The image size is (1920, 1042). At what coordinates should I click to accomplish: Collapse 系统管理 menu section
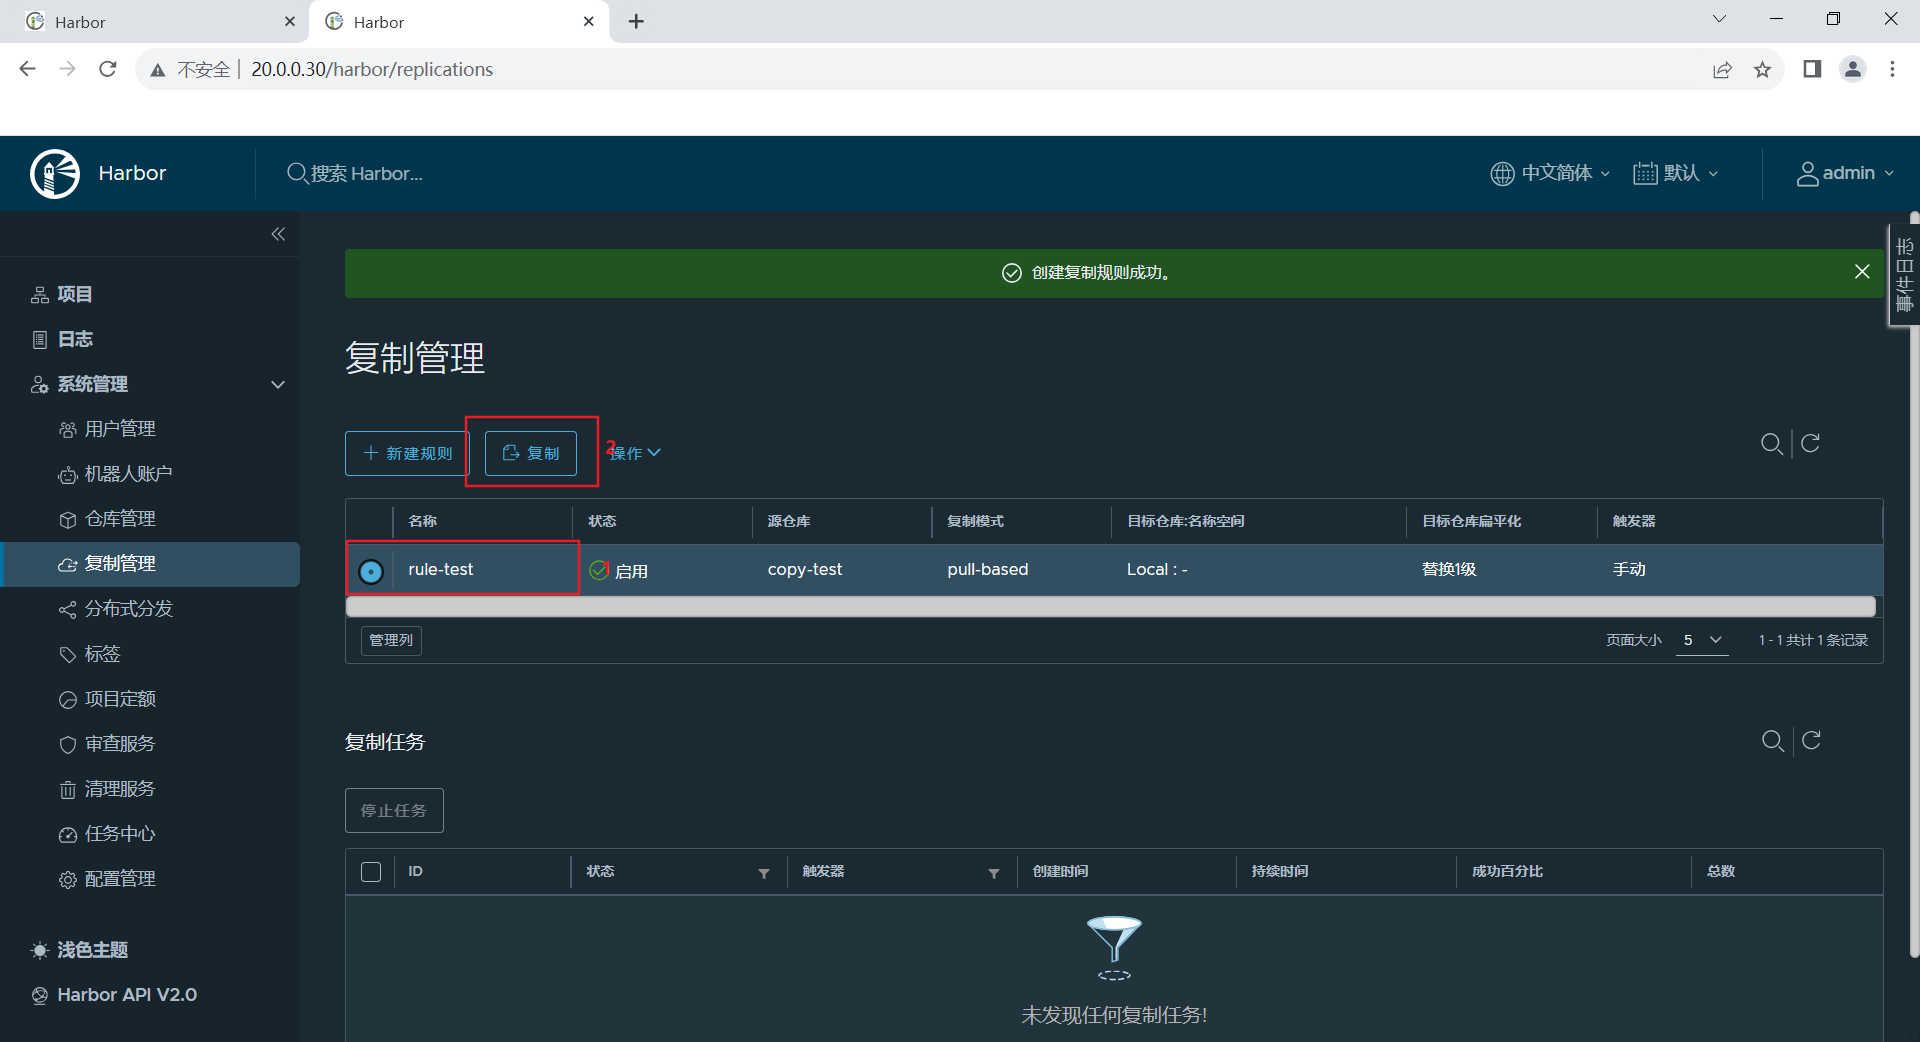(x=278, y=384)
